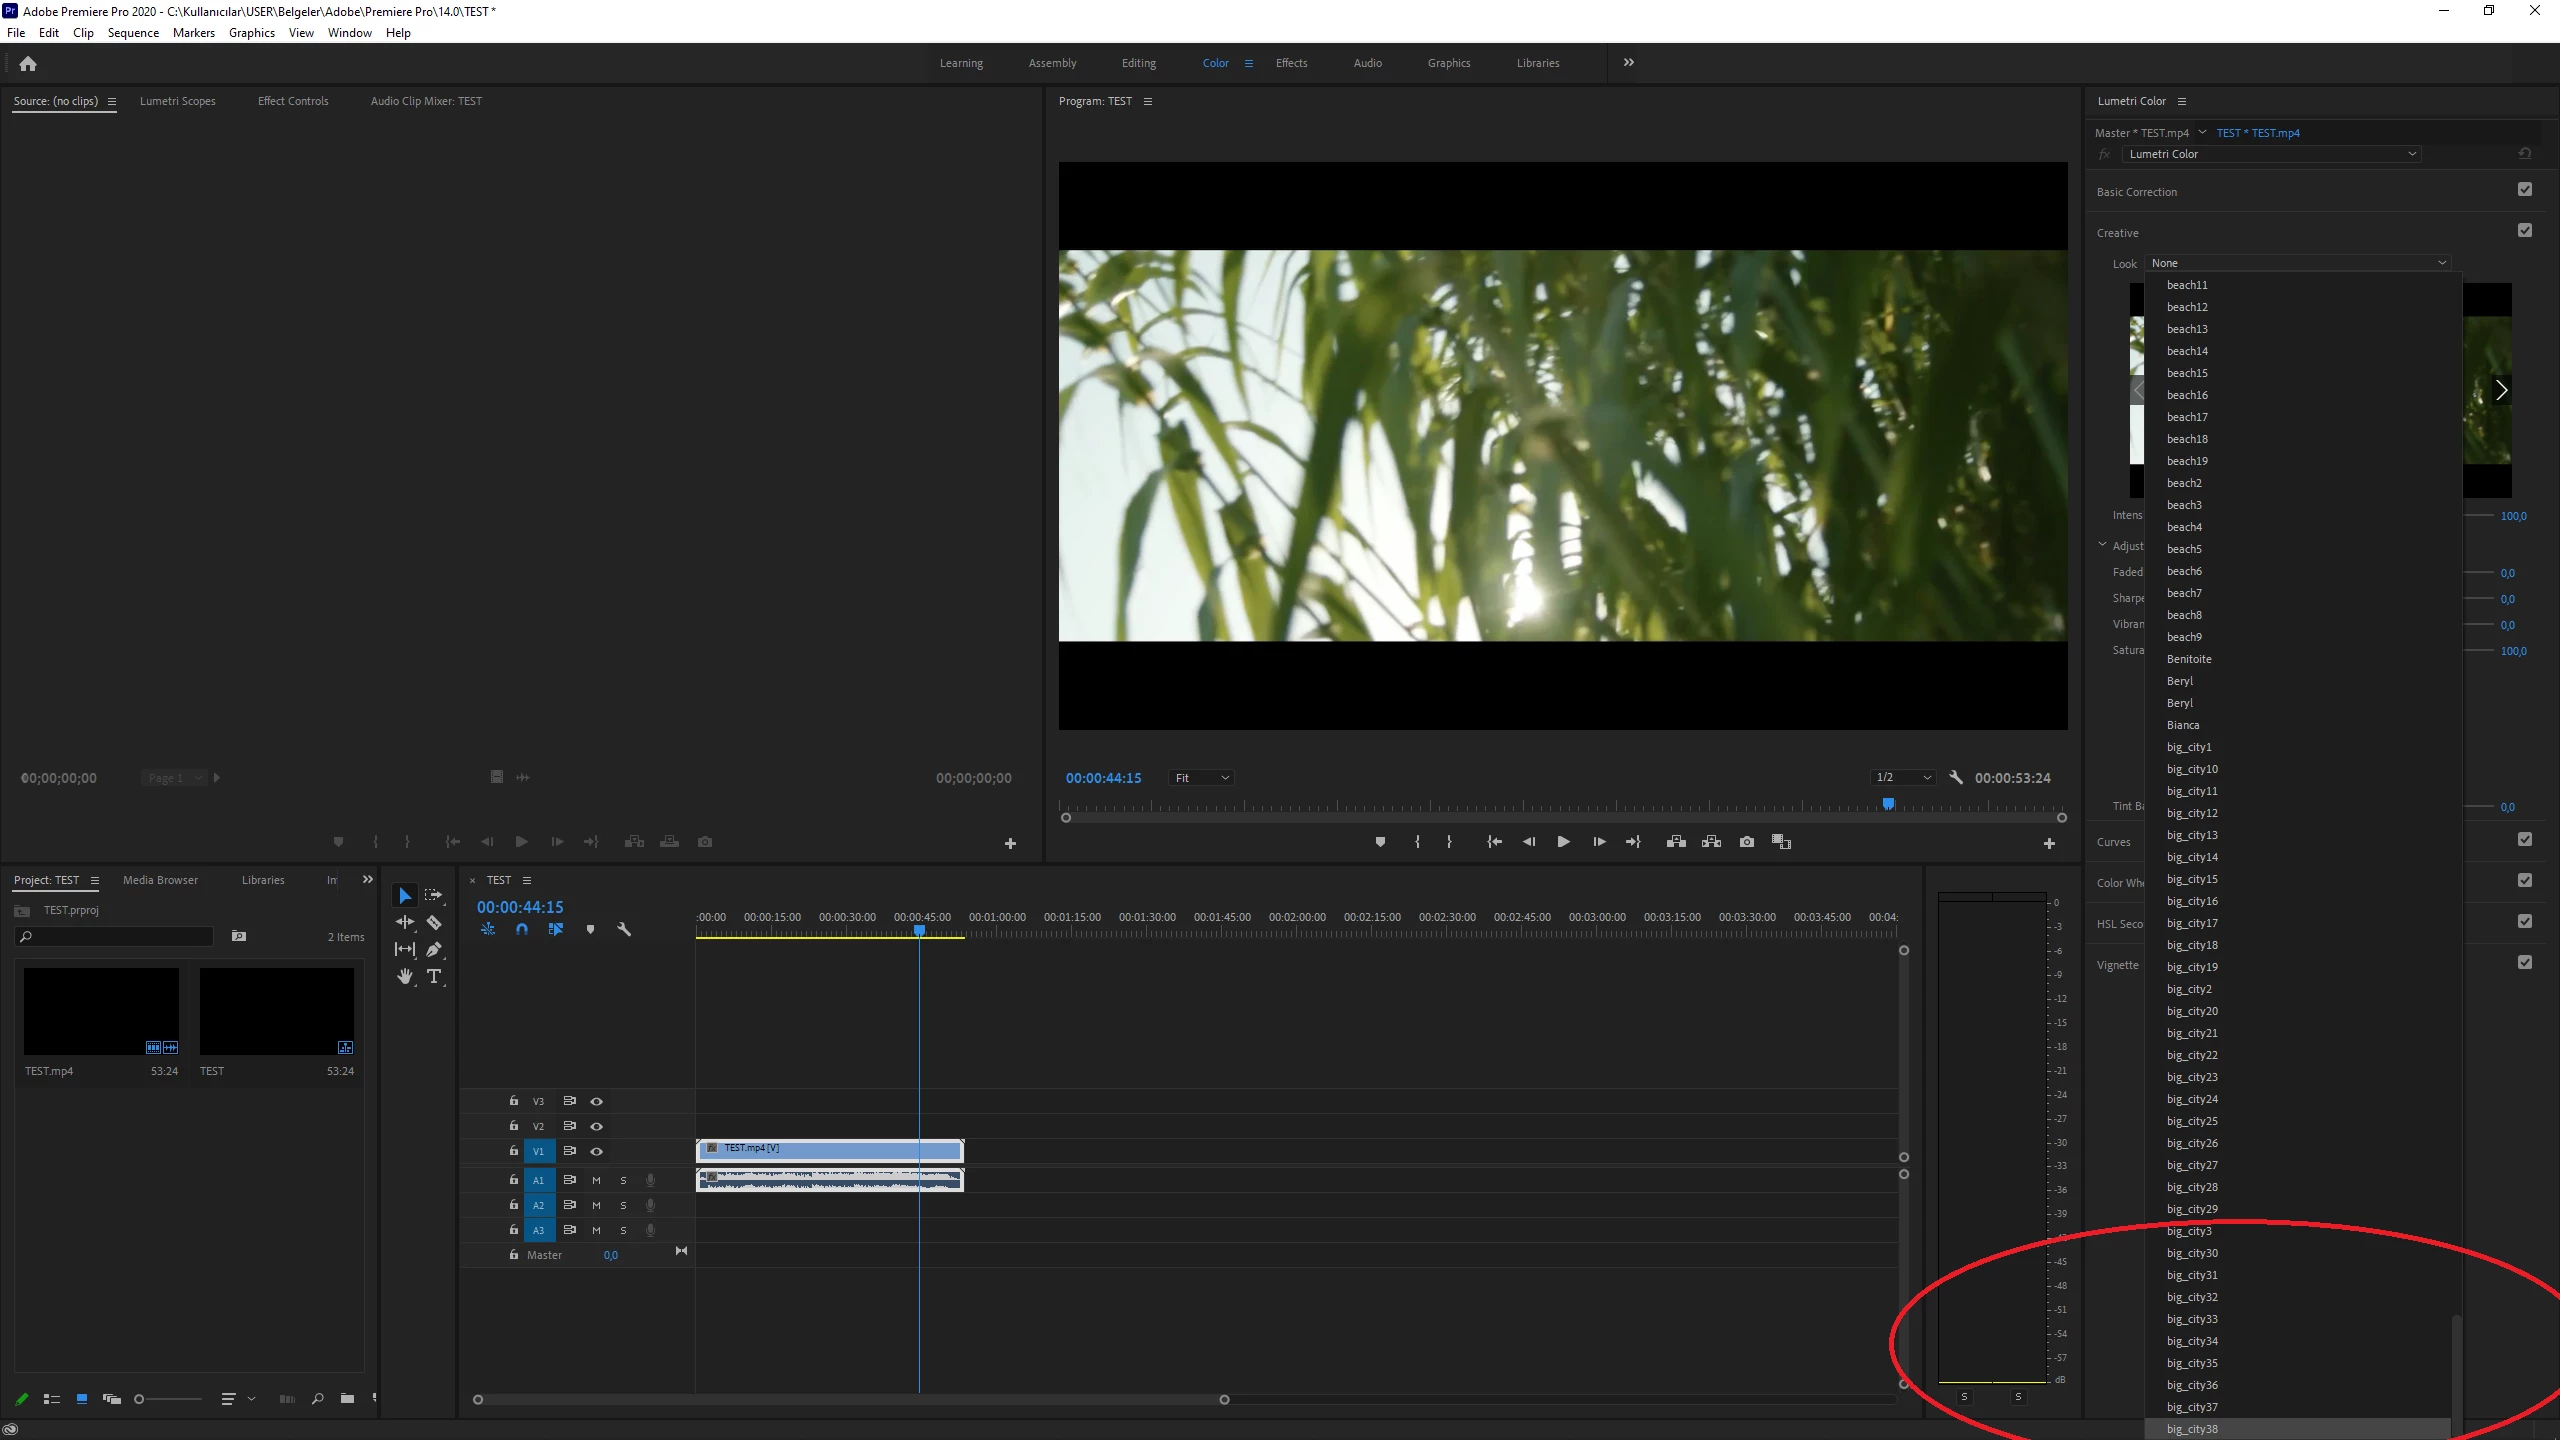Uncheck the Vignette section checkbox
Screen dimensions: 2560x1440
point(2525,962)
